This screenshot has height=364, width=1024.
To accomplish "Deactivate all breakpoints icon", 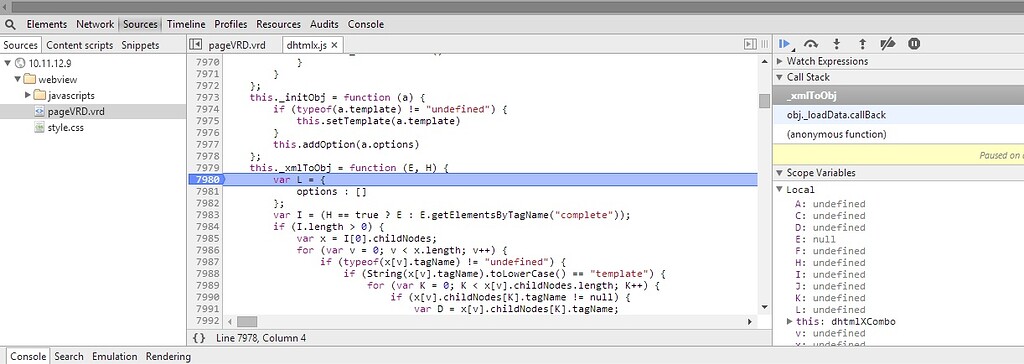I will (x=888, y=44).
